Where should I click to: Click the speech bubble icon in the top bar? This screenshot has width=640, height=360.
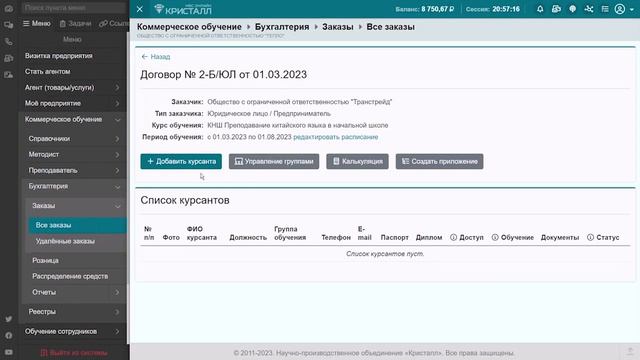click(x=573, y=9)
